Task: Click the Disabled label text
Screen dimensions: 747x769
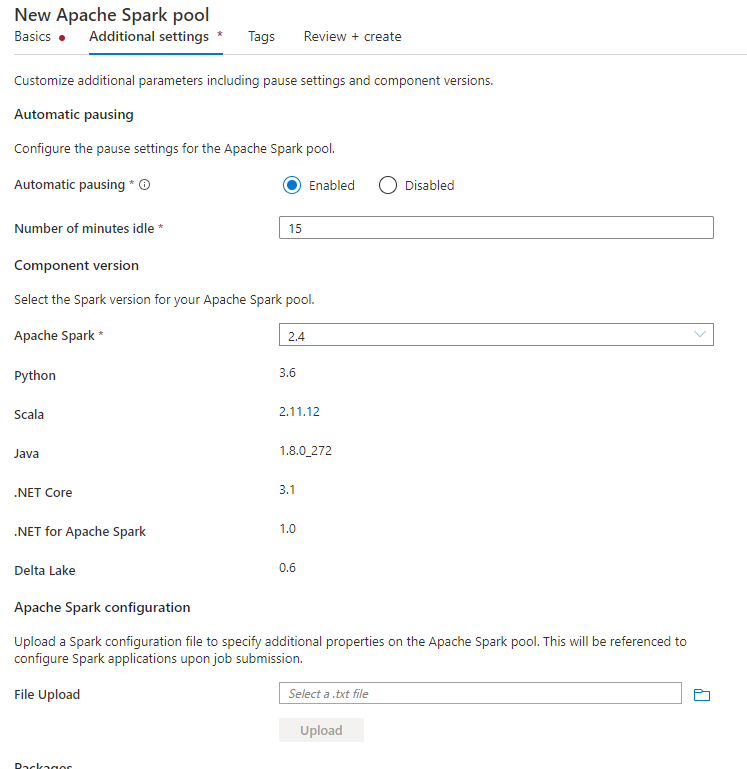Action: (429, 185)
